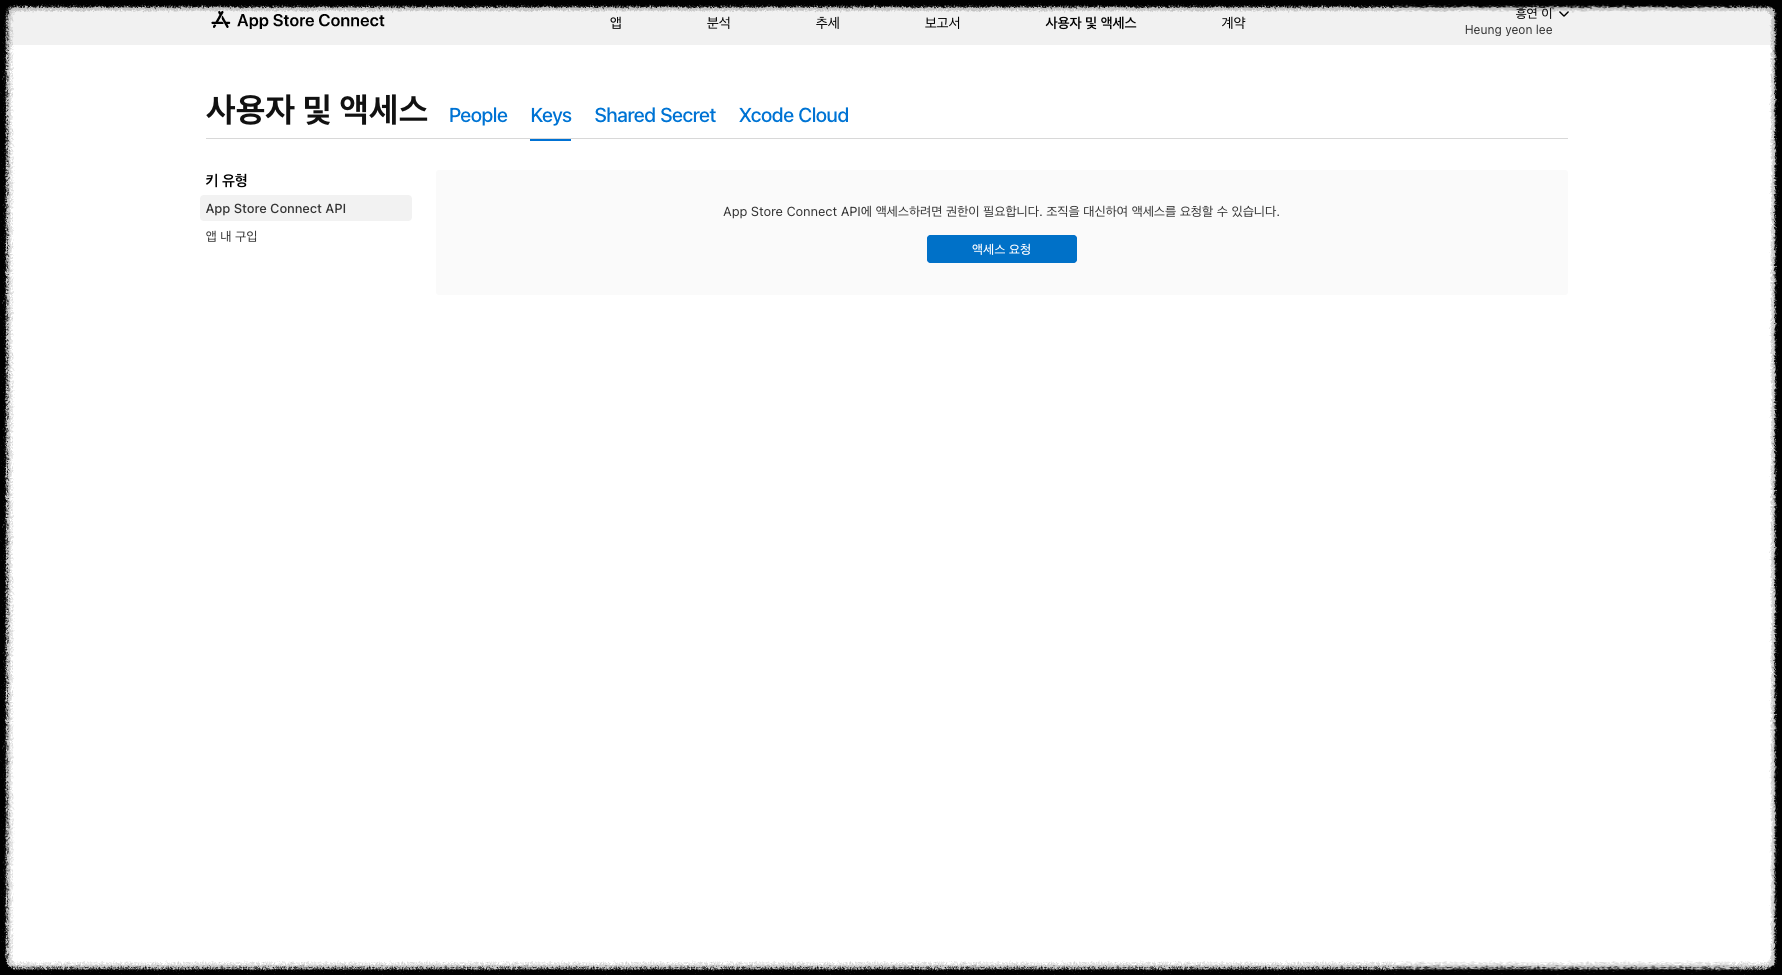Open the 계약 navigation item
This screenshot has width=1782, height=975.
[1233, 23]
